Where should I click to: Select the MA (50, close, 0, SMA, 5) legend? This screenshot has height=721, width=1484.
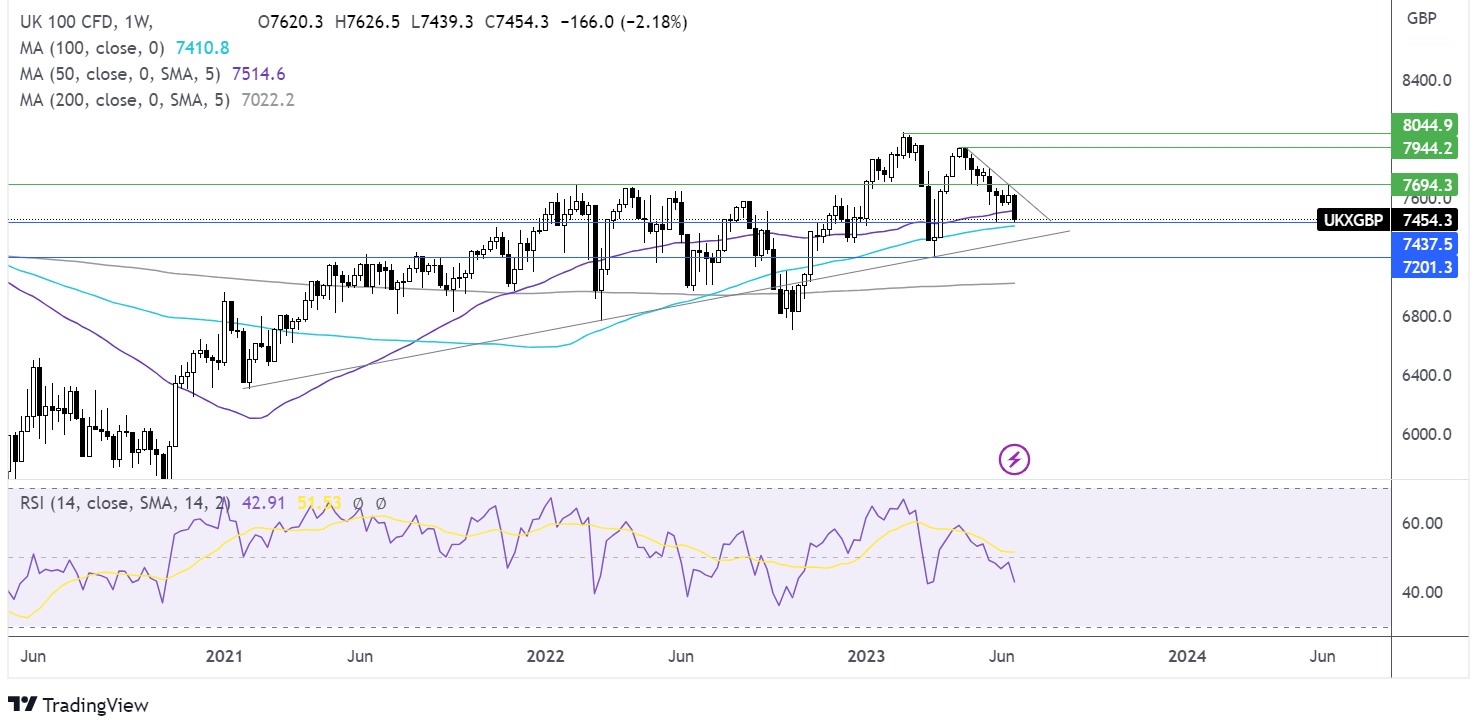[x=122, y=74]
